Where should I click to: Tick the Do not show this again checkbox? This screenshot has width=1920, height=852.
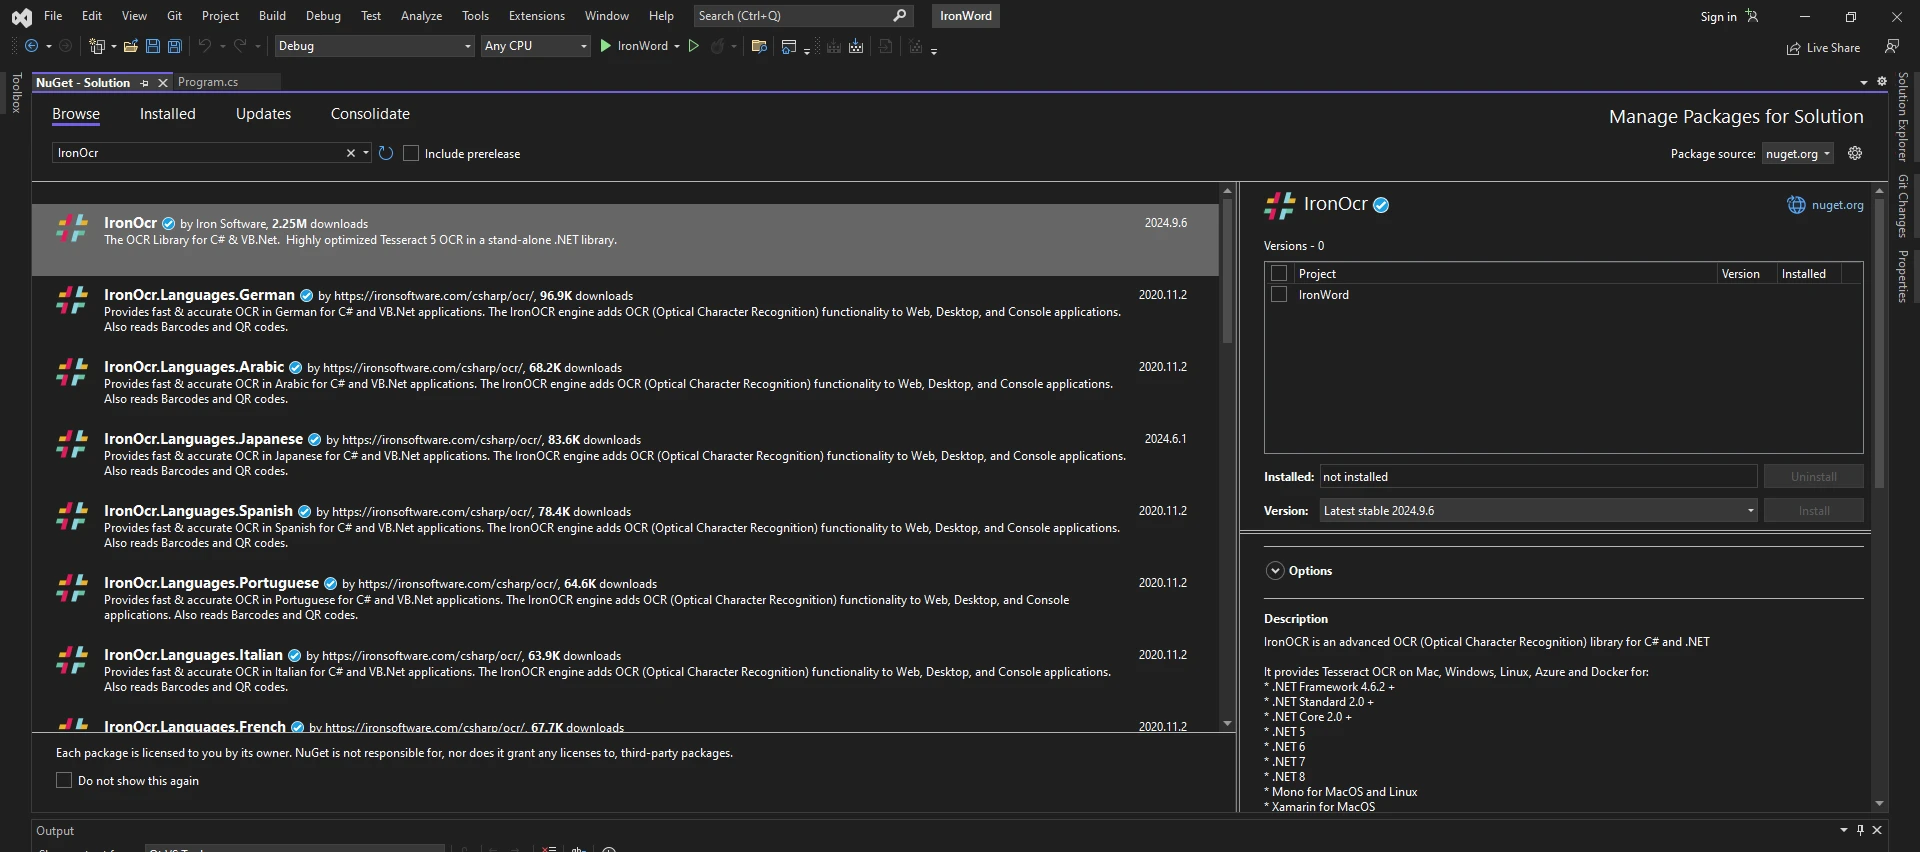[x=64, y=780]
